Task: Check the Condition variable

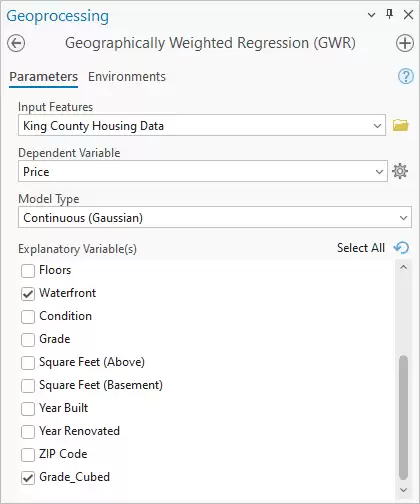Action: point(28,317)
